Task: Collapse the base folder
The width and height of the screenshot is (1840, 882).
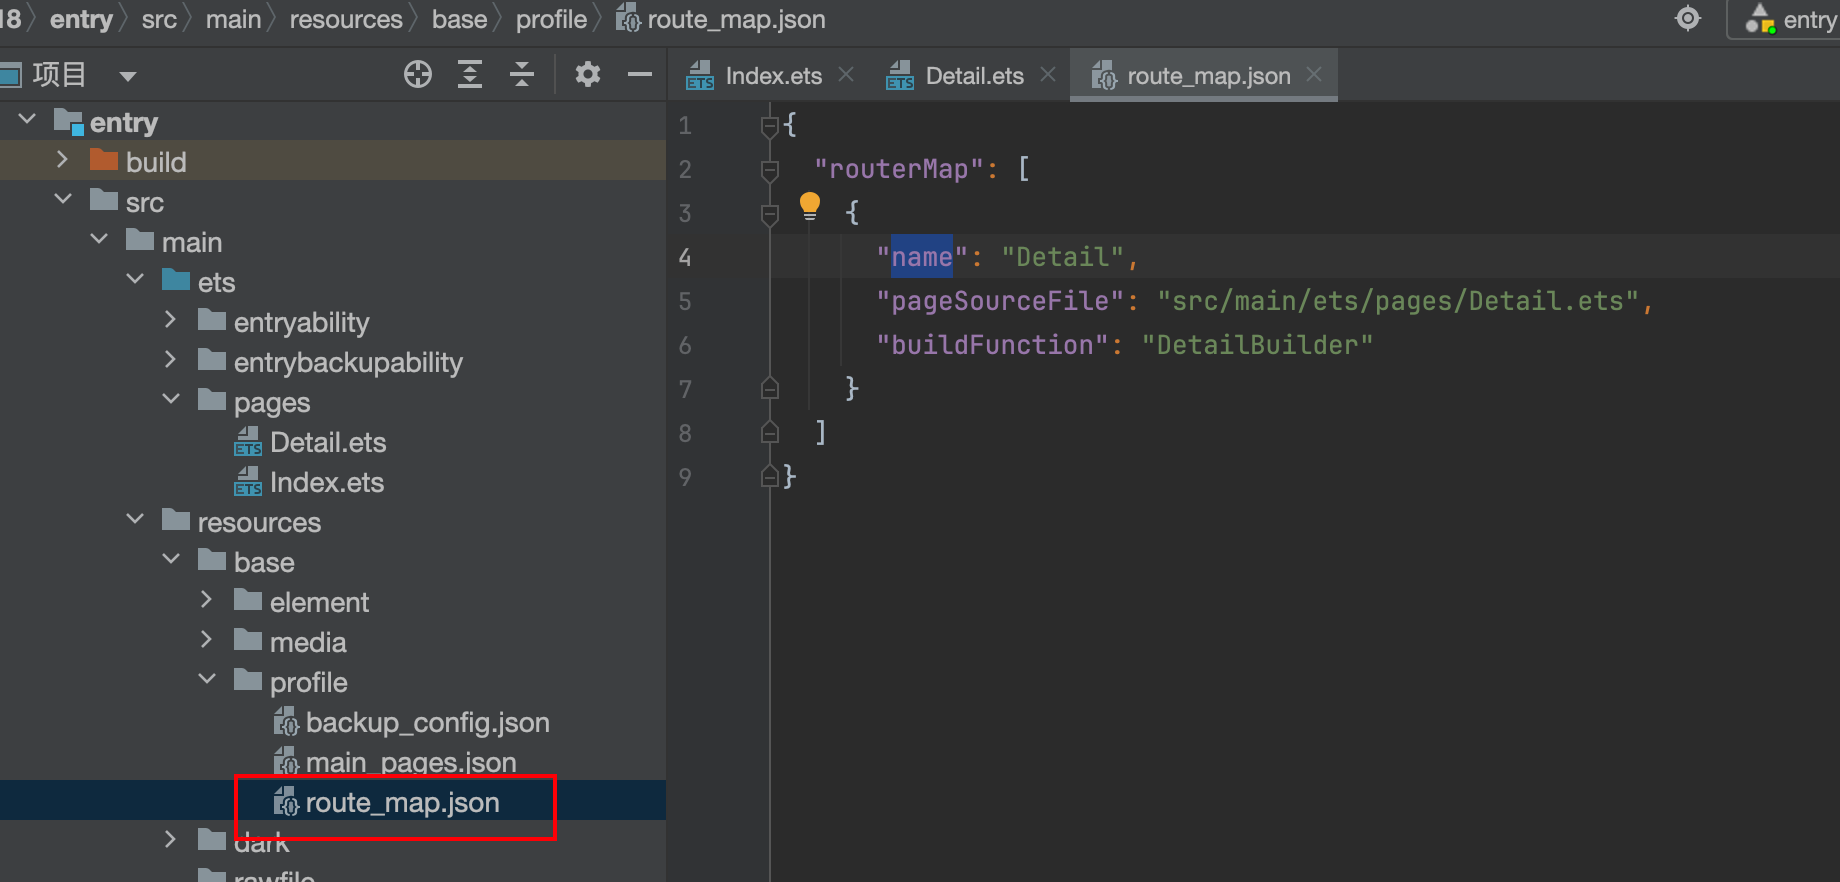Action: coord(171,560)
